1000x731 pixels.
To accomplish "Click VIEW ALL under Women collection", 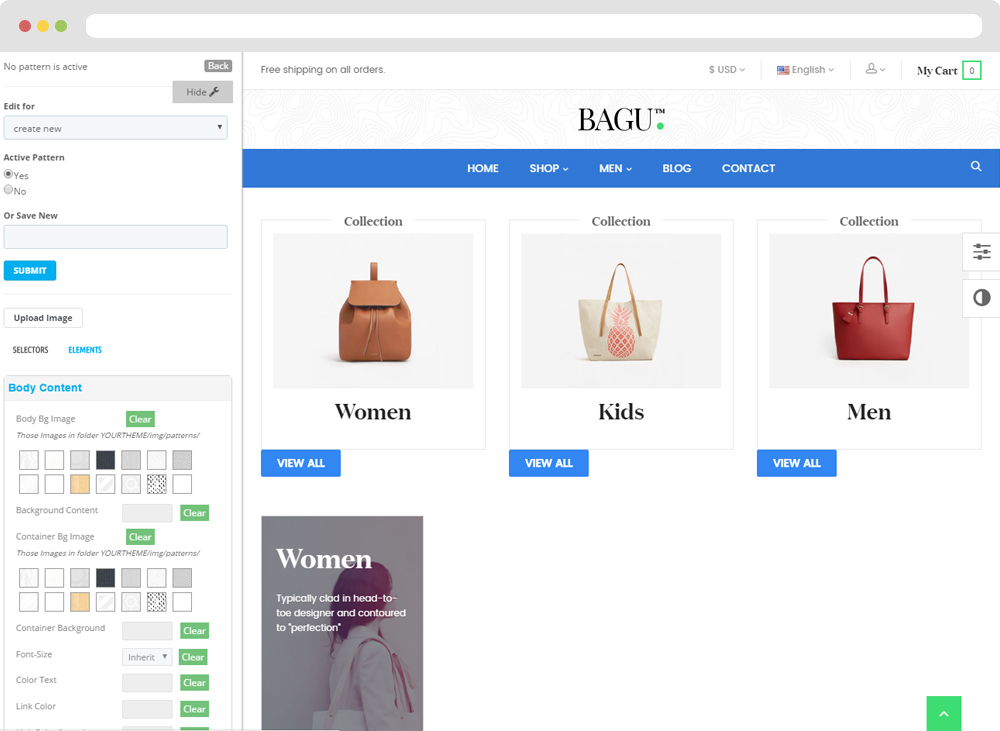I will pos(300,463).
